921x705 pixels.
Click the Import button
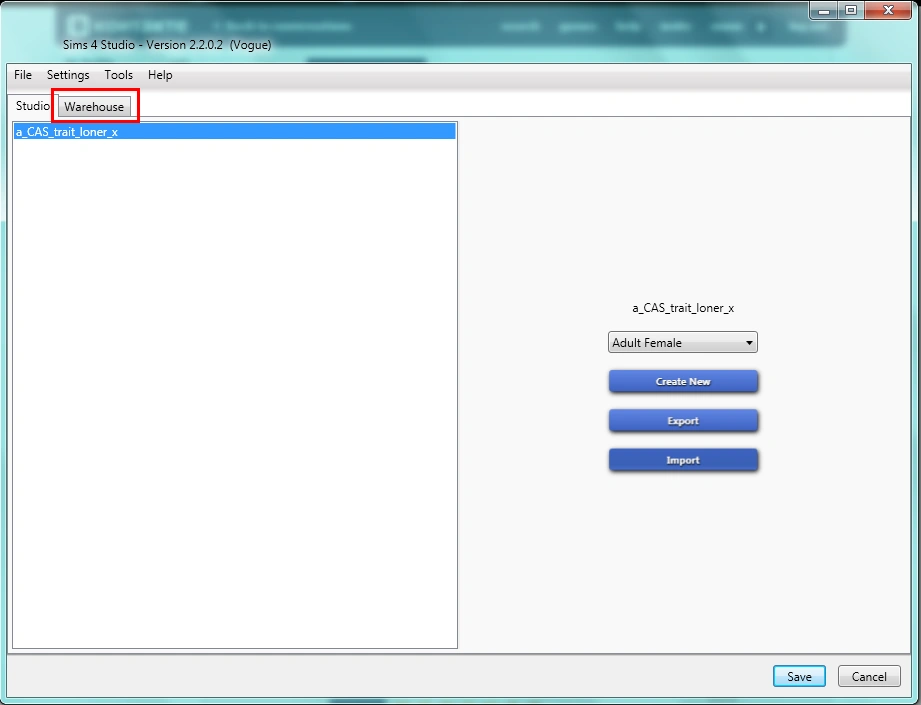click(683, 460)
